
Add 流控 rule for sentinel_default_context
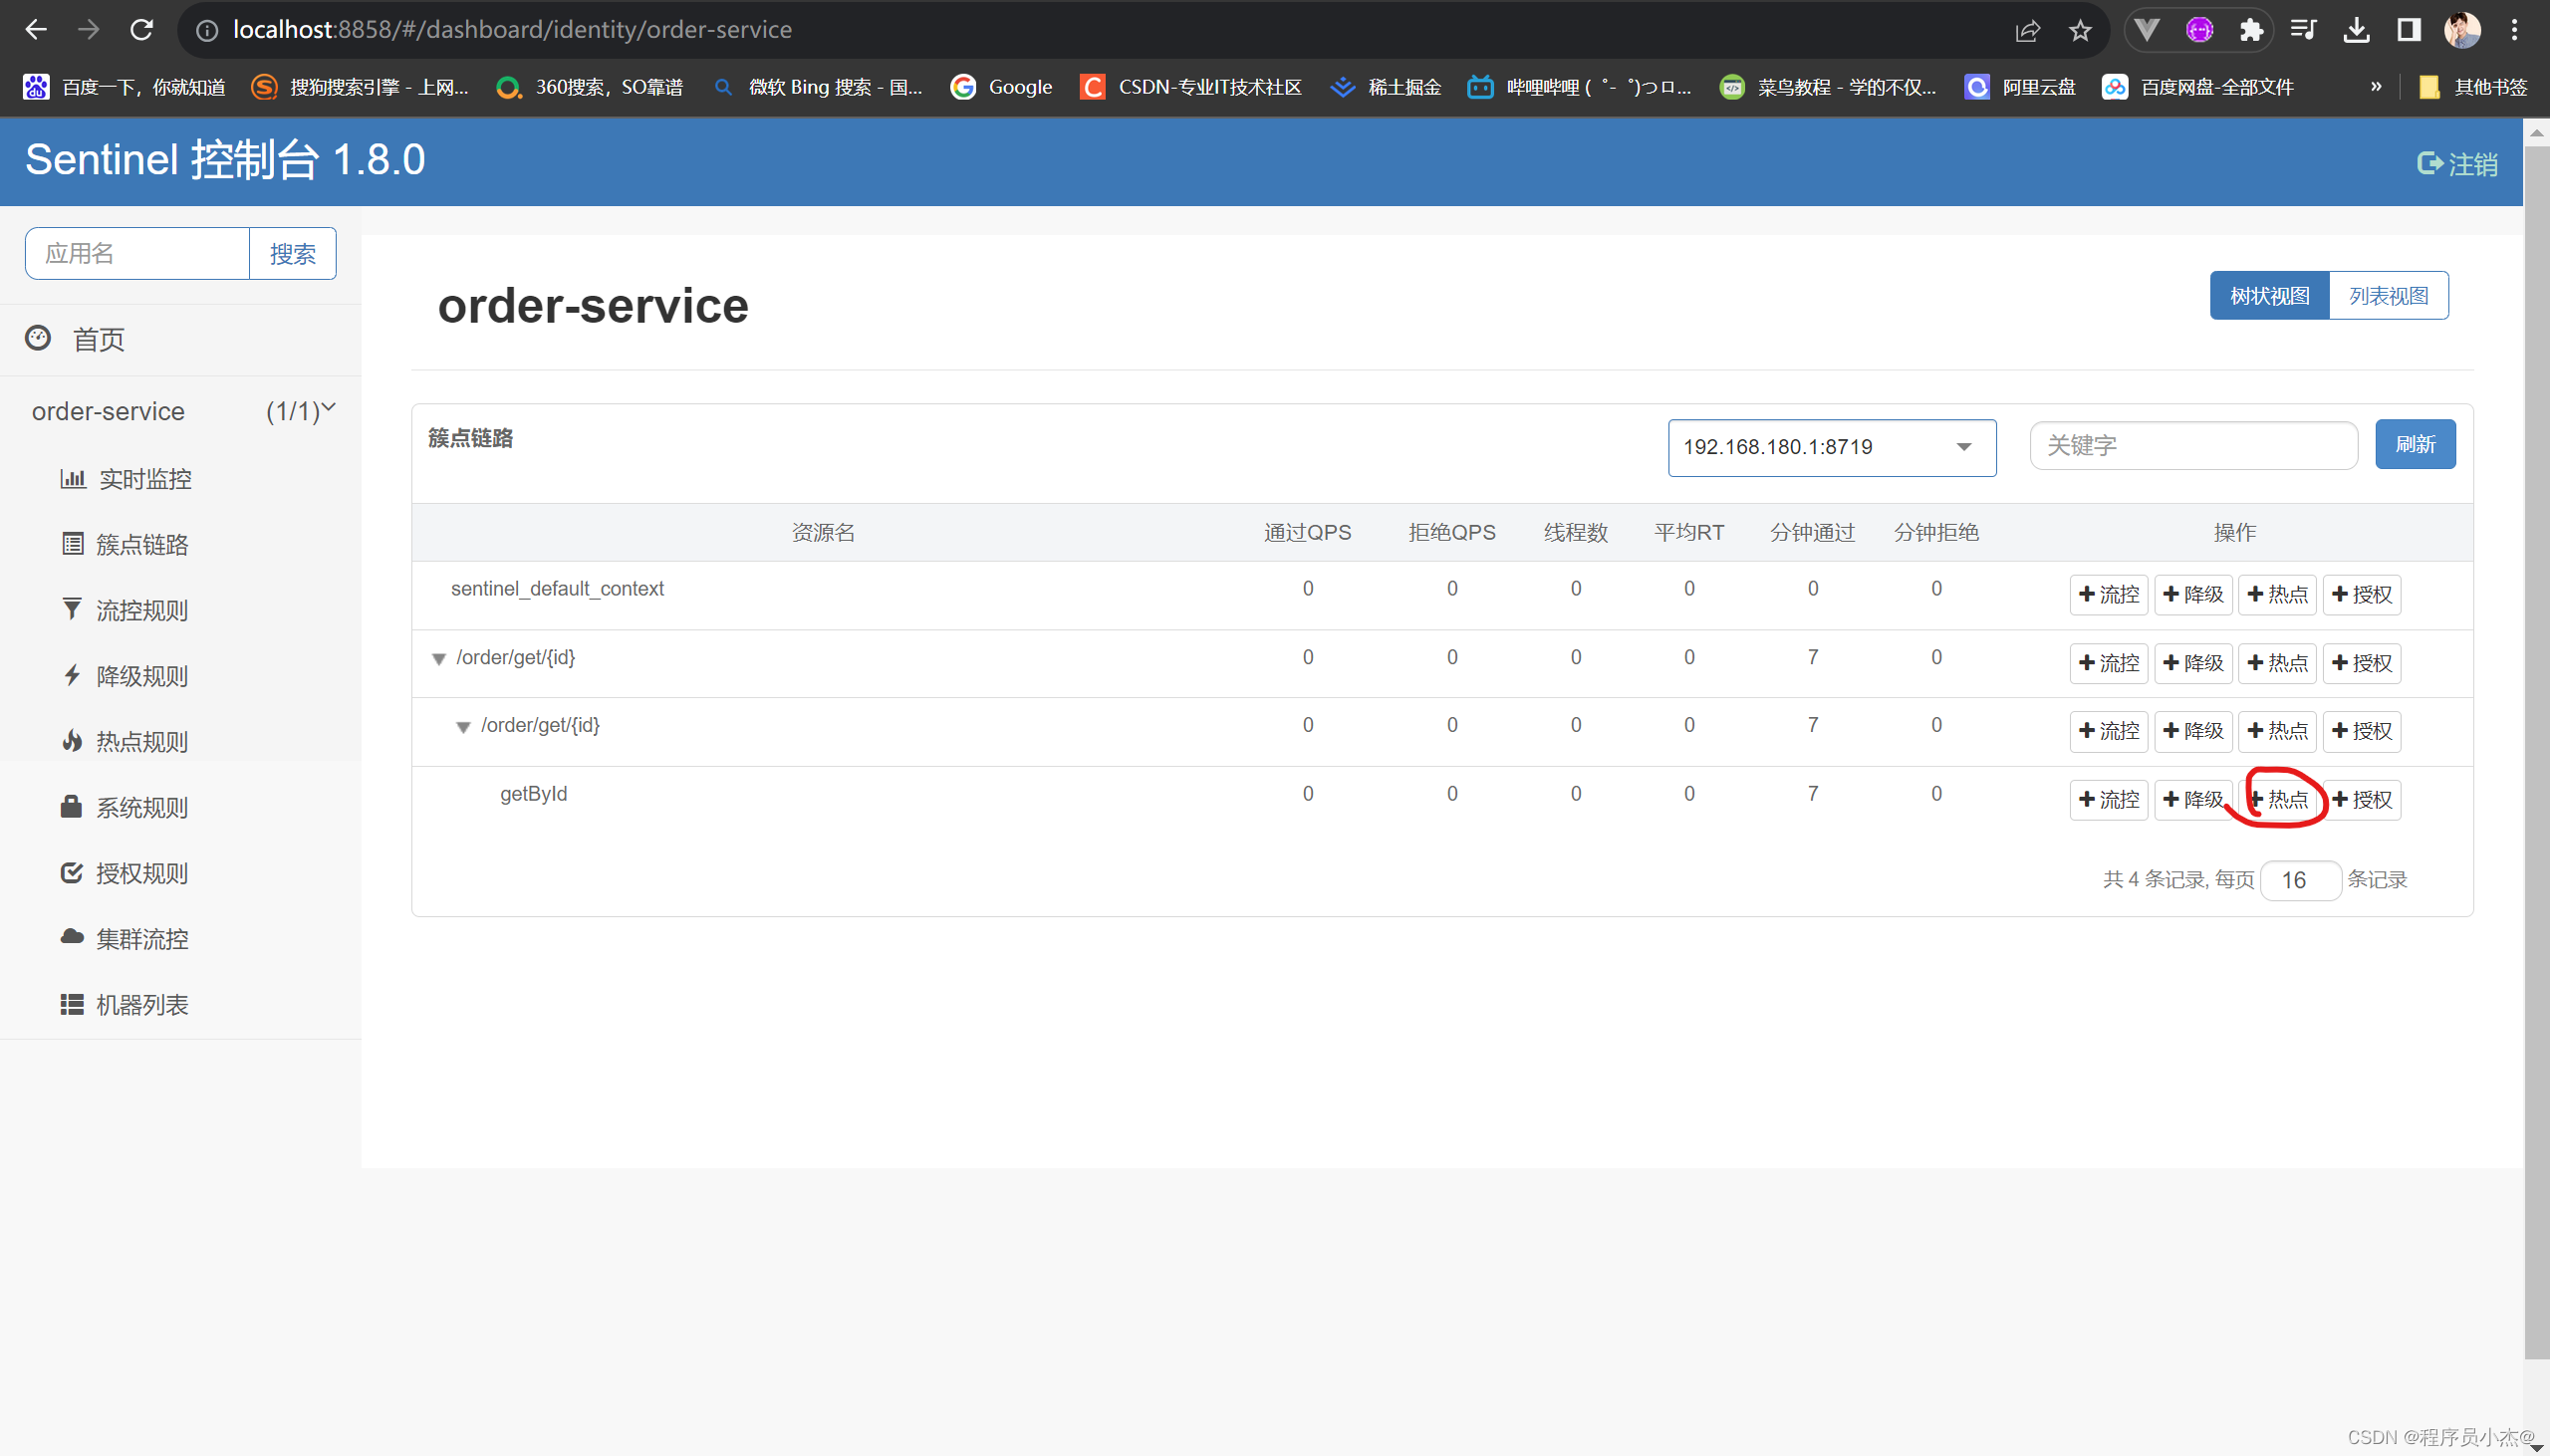tap(2109, 594)
